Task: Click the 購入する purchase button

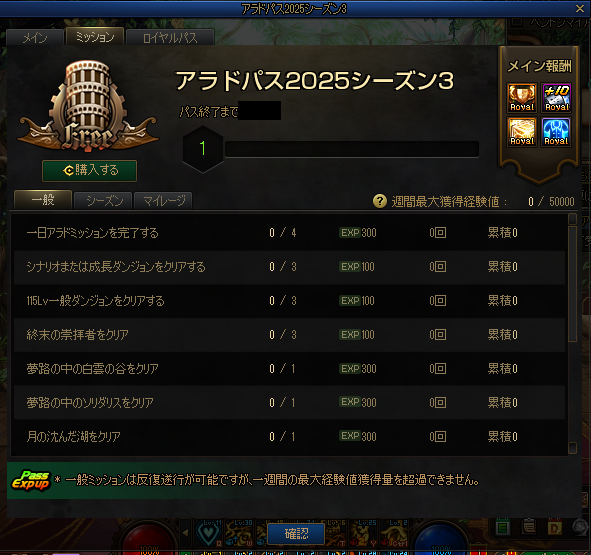Action: pos(89,170)
